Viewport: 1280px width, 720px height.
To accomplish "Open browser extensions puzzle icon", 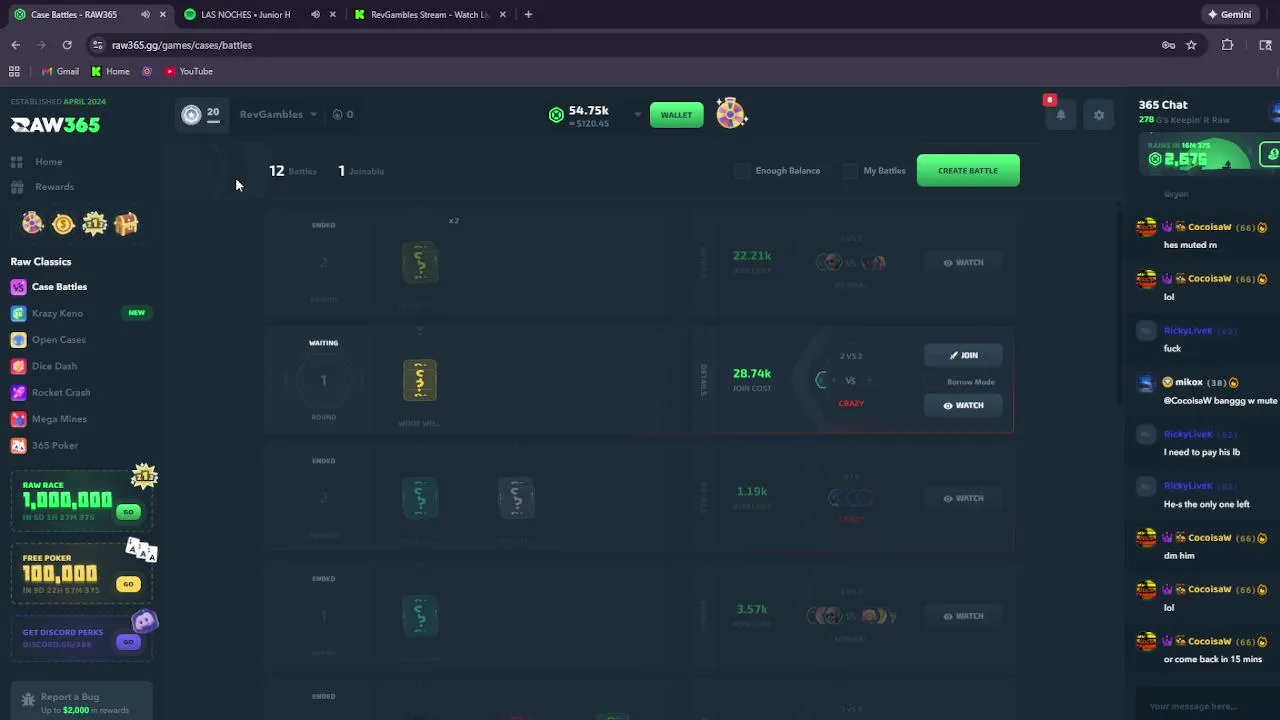I will [1228, 45].
